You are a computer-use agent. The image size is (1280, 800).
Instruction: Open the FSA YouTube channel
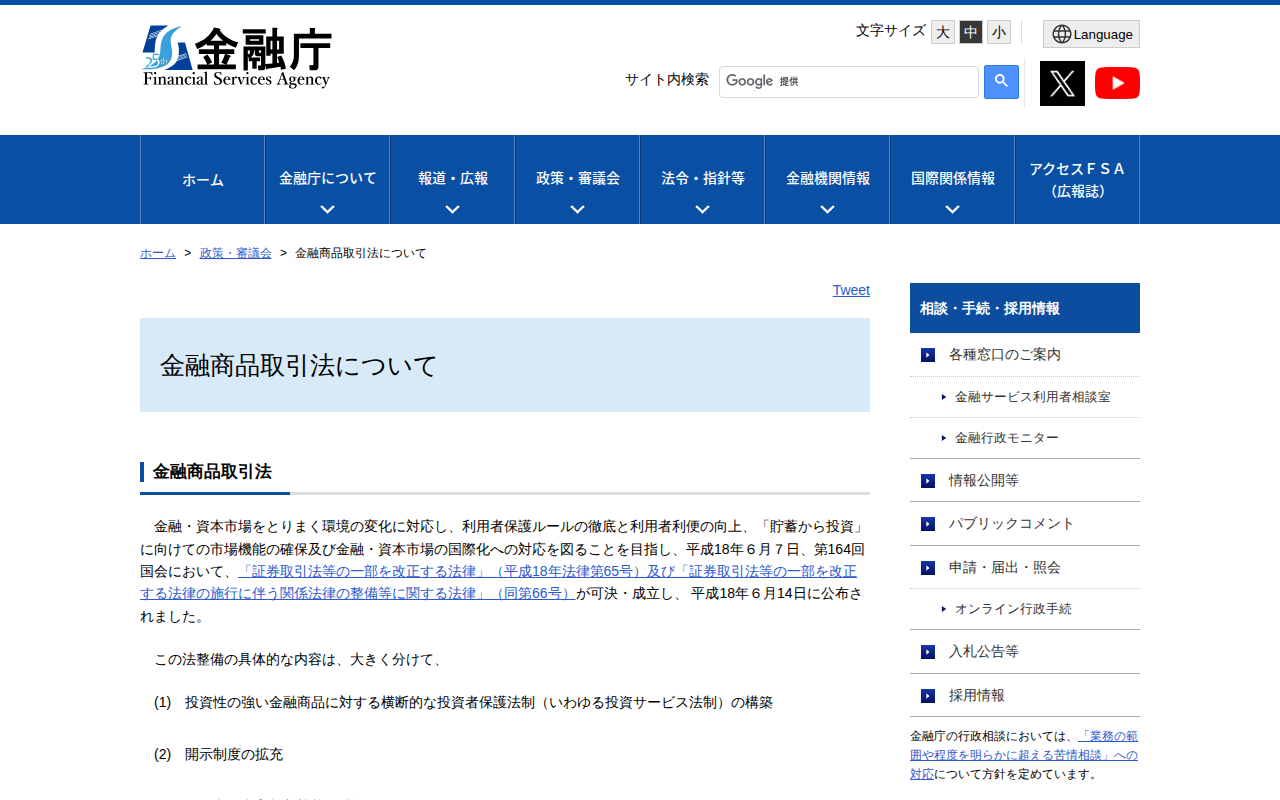[1117, 83]
